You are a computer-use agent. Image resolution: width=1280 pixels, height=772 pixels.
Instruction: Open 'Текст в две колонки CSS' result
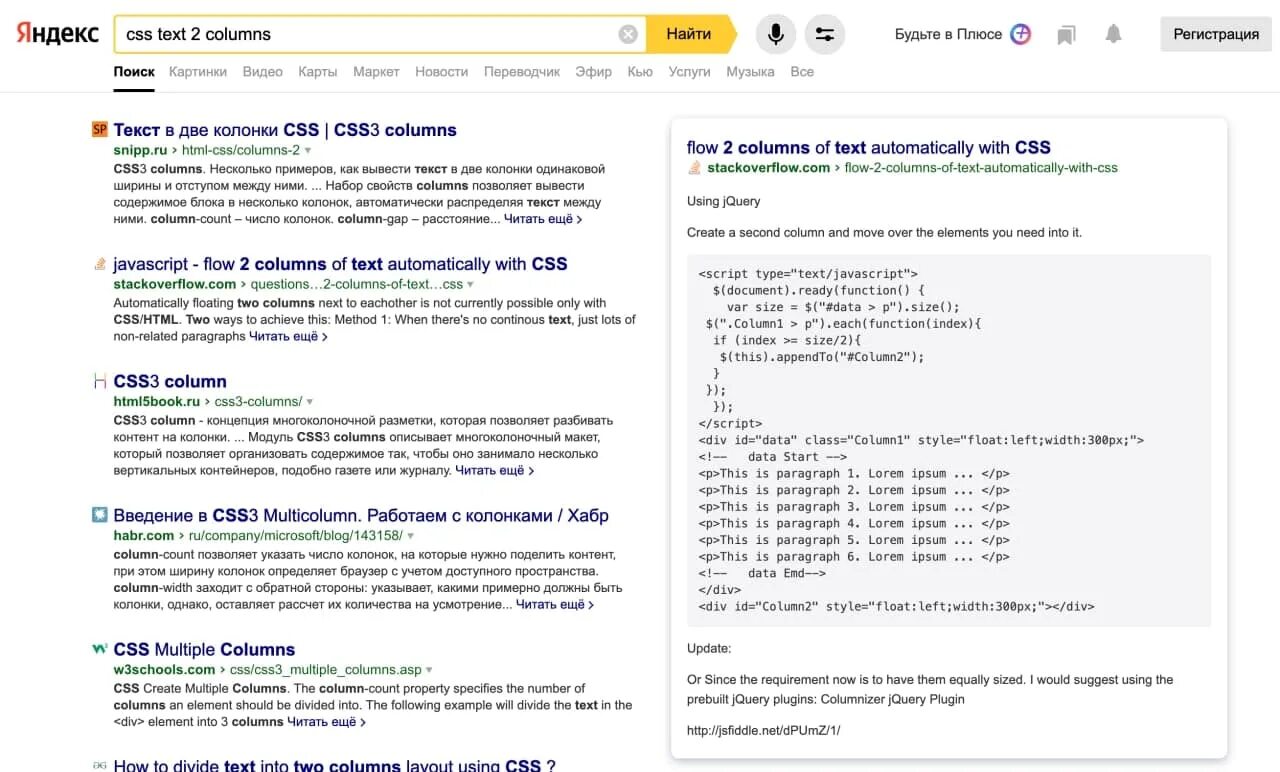[285, 130]
